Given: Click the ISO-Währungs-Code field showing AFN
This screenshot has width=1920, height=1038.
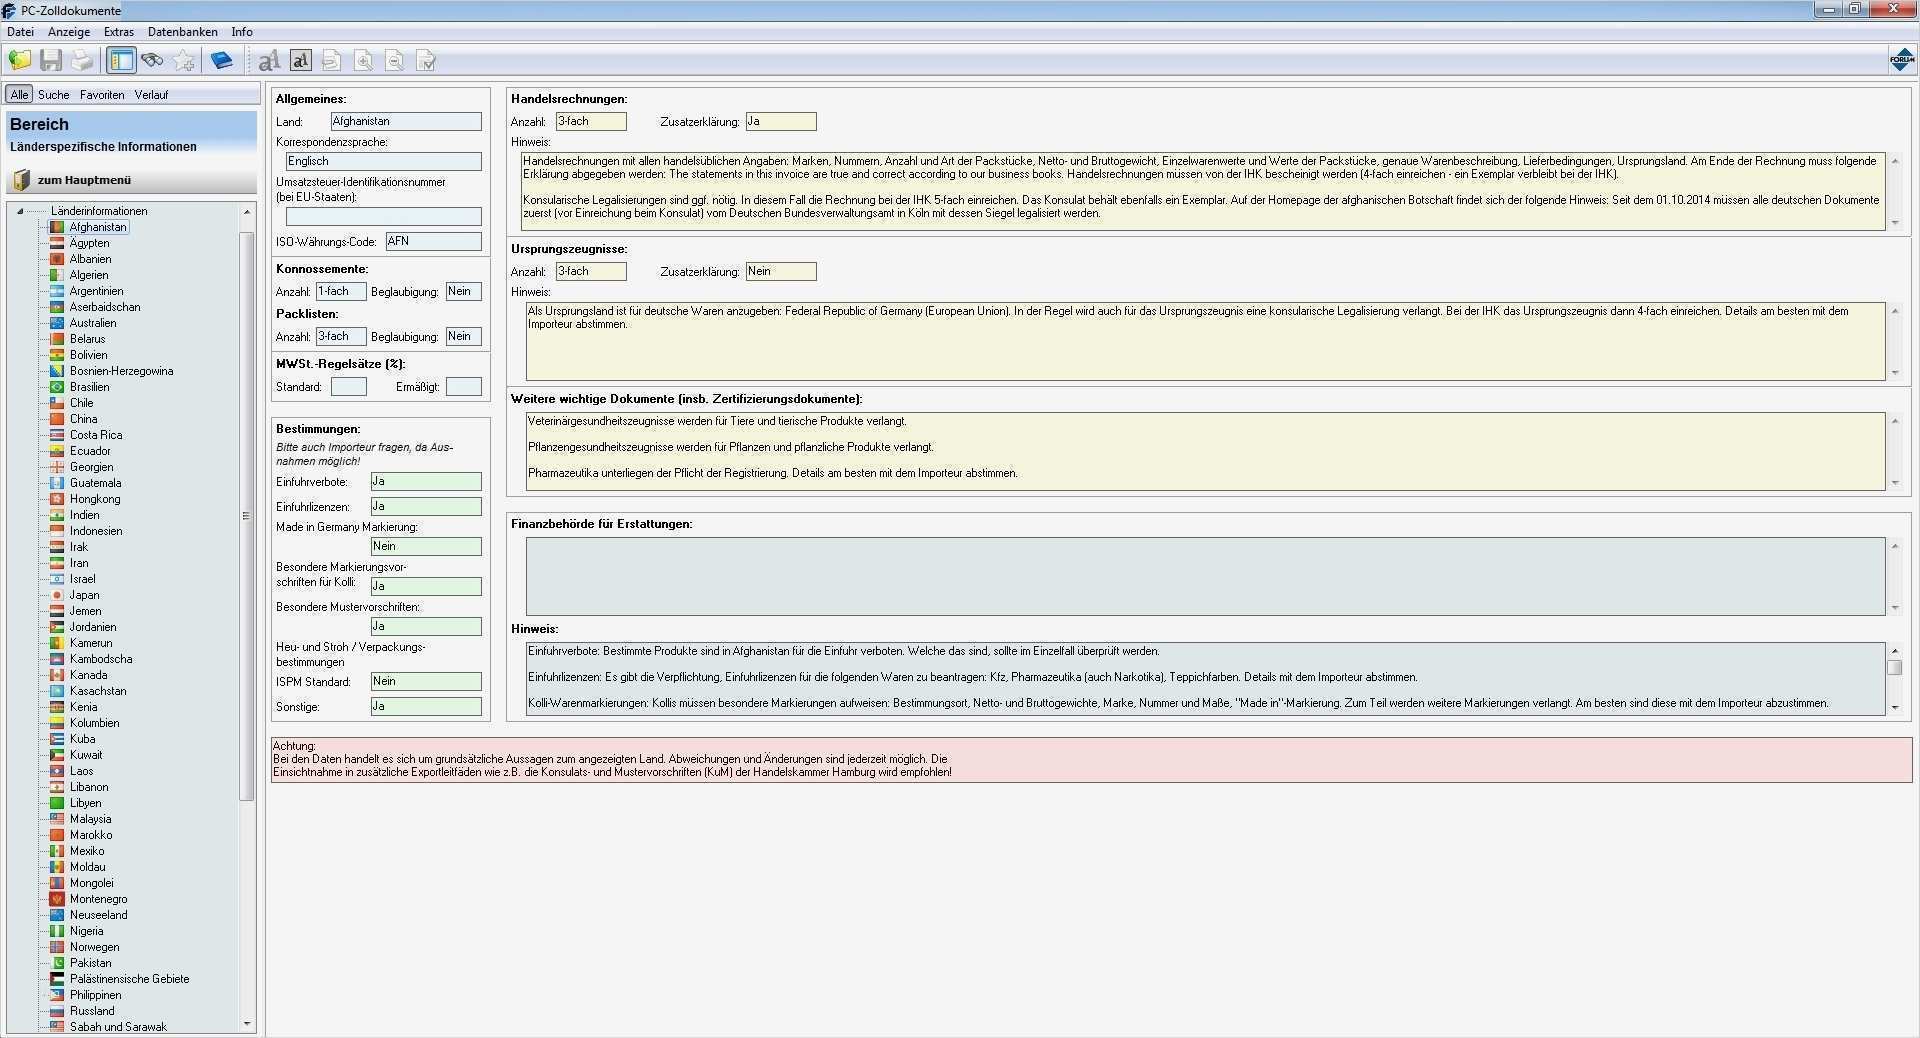Looking at the screenshot, I should (x=434, y=241).
